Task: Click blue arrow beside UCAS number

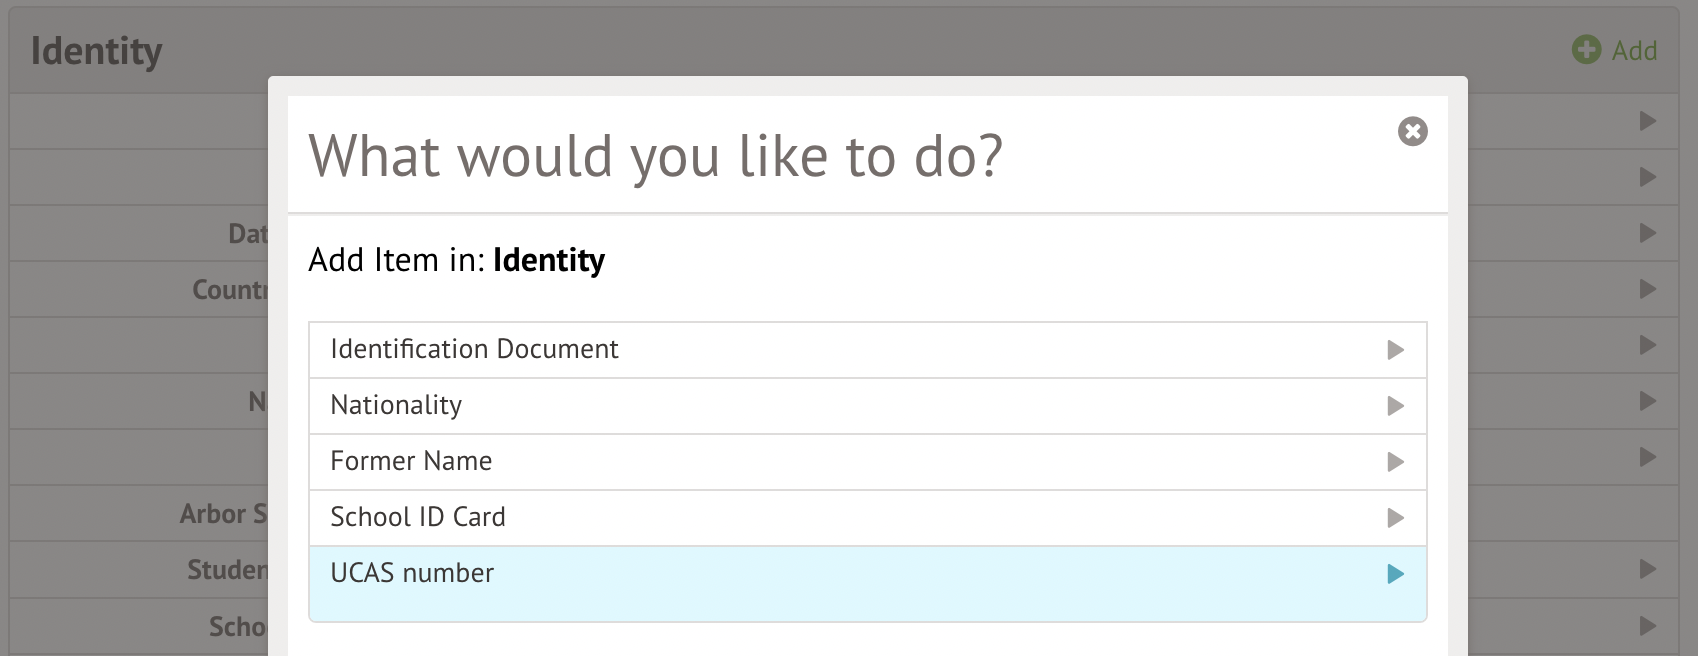Action: point(1396,574)
